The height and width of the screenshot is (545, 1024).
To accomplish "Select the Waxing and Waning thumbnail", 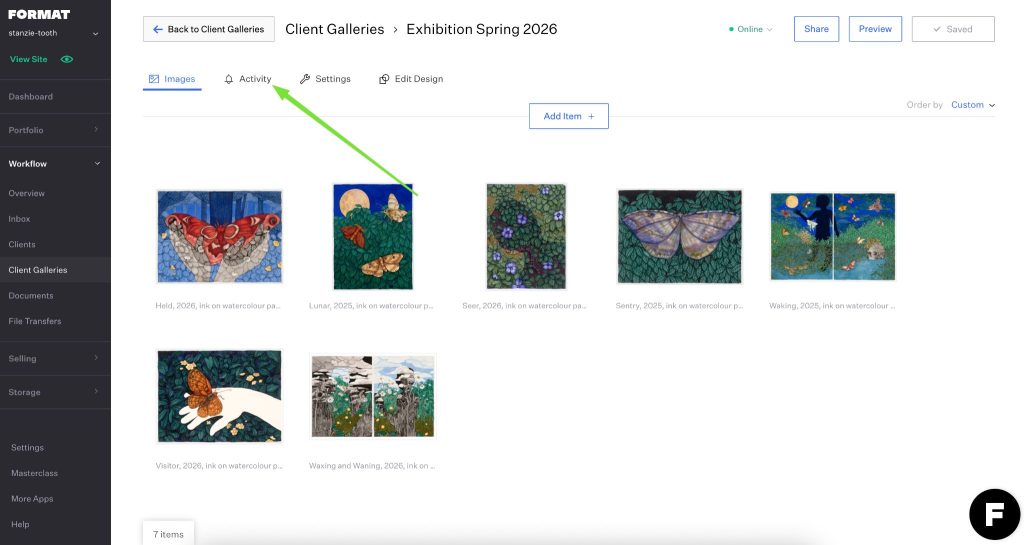I will [373, 396].
